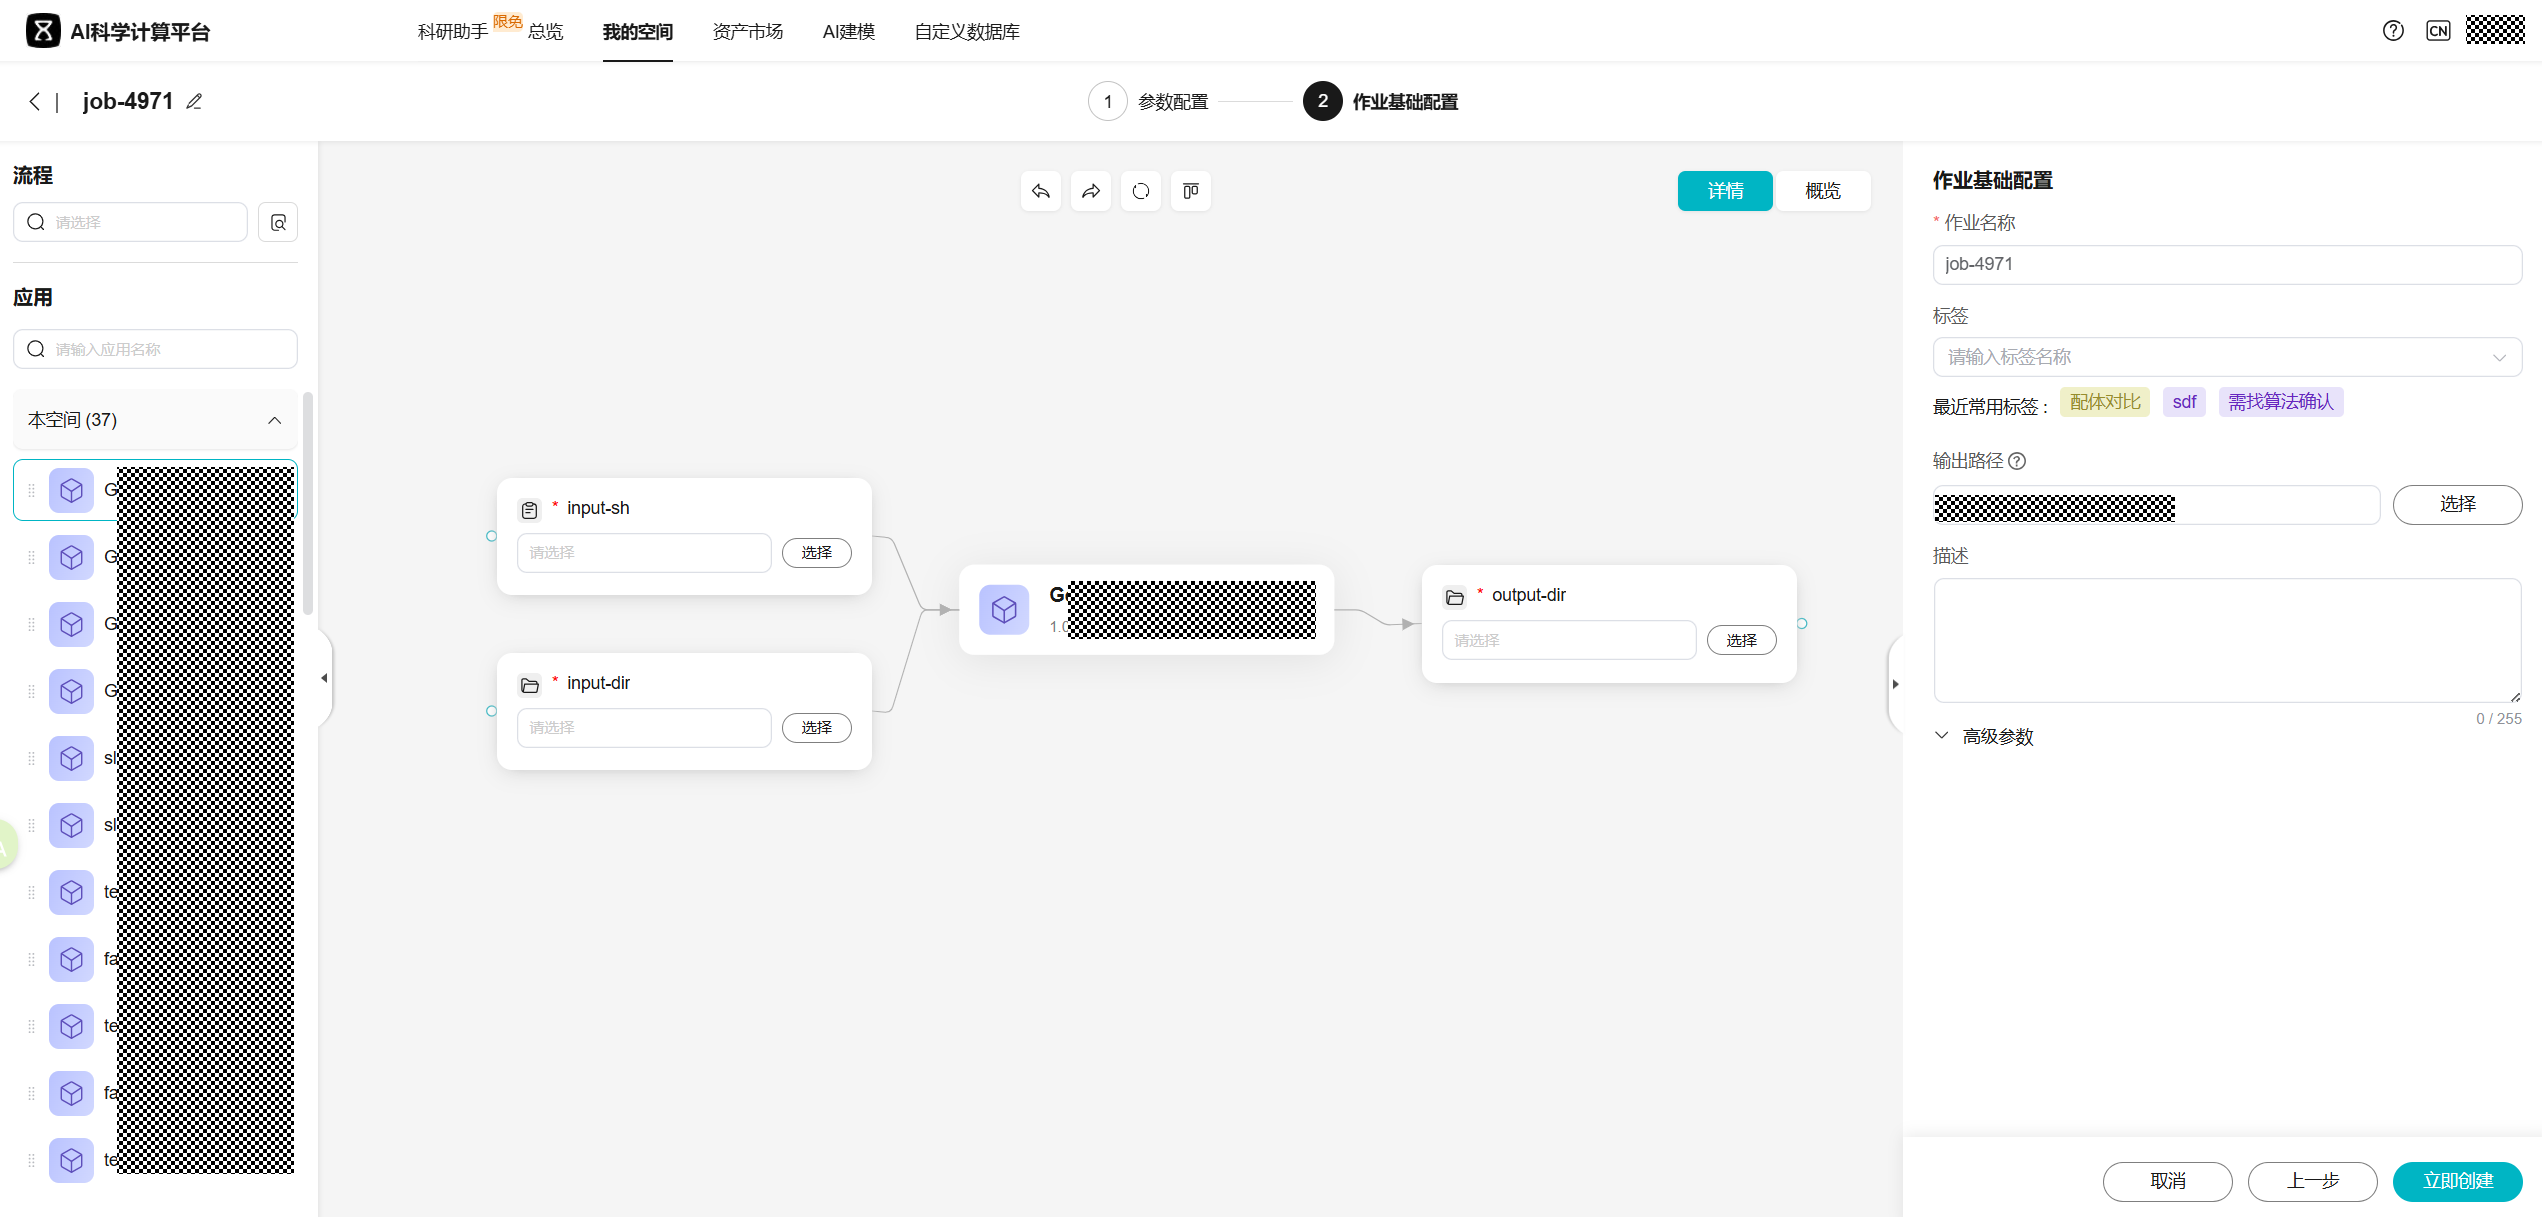The image size is (2542, 1217).
Task: Switch canvas view to 概览
Action: (x=1822, y=191)
